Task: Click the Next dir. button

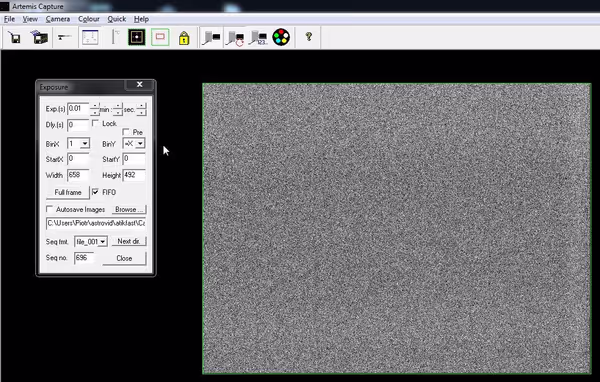Action: (x=129, y=241)
